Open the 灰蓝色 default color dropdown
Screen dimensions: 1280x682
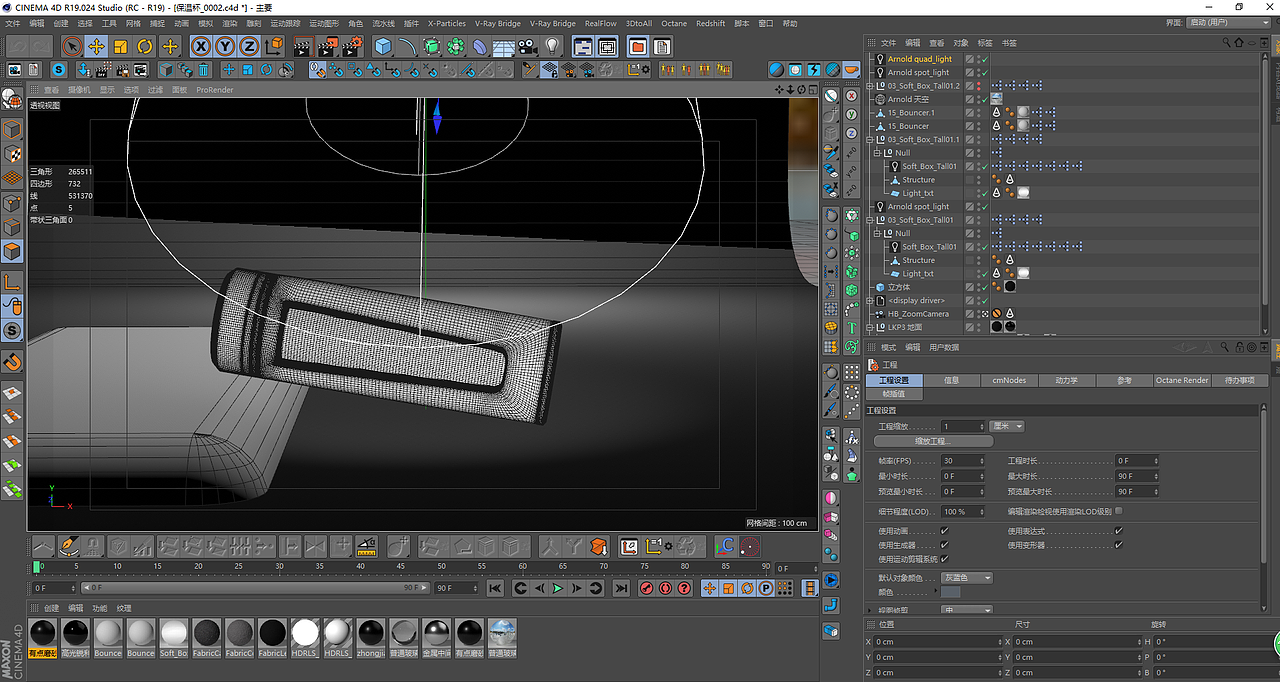click(x=967, y=578)
